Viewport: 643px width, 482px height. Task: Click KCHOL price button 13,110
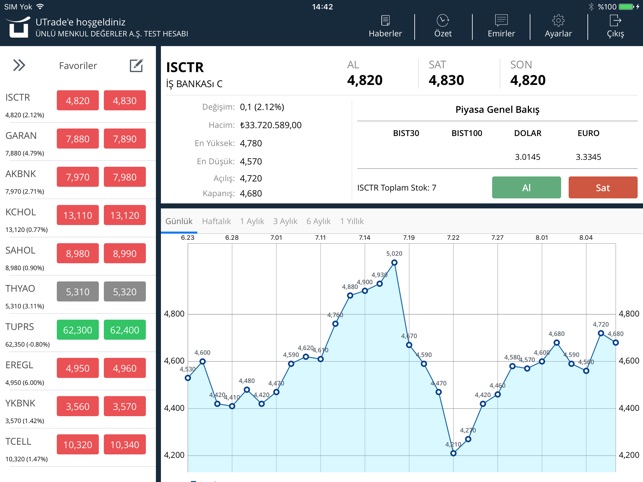point(78,215)
